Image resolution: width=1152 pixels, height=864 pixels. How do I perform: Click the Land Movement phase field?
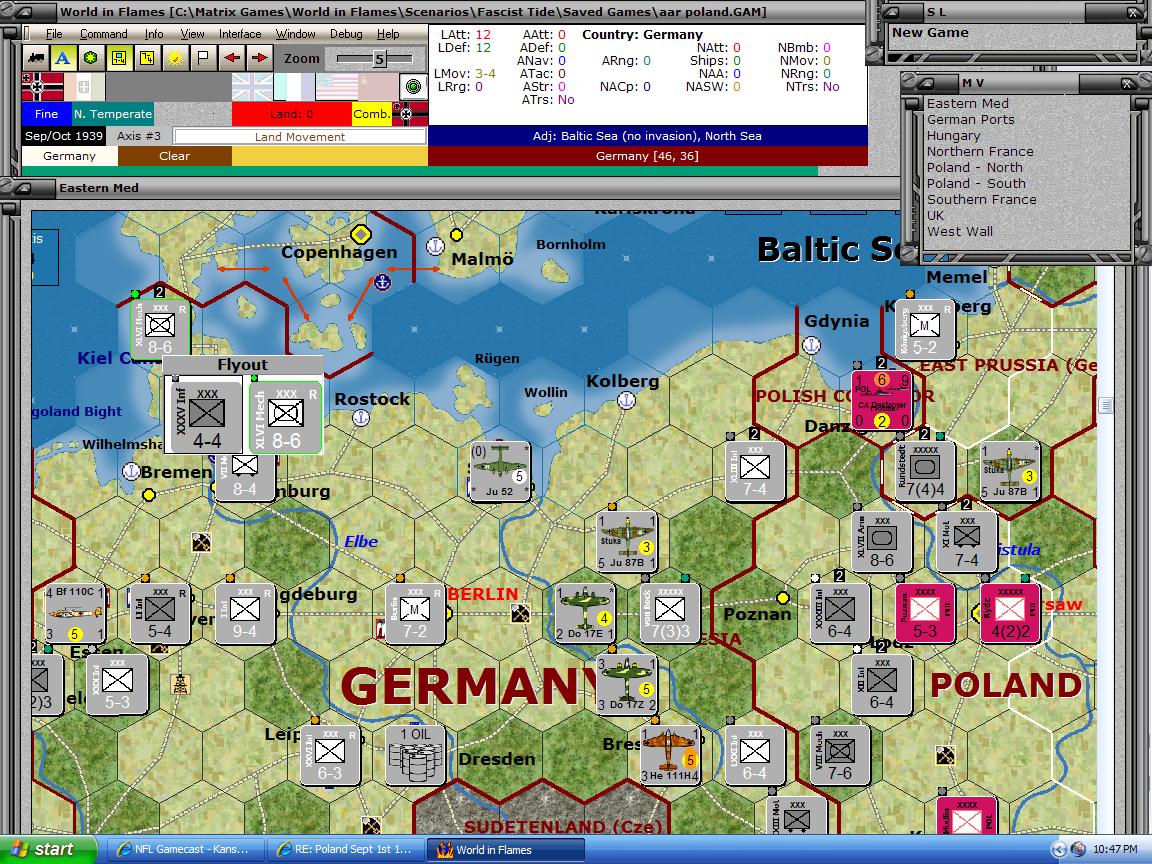pos(300,137)
